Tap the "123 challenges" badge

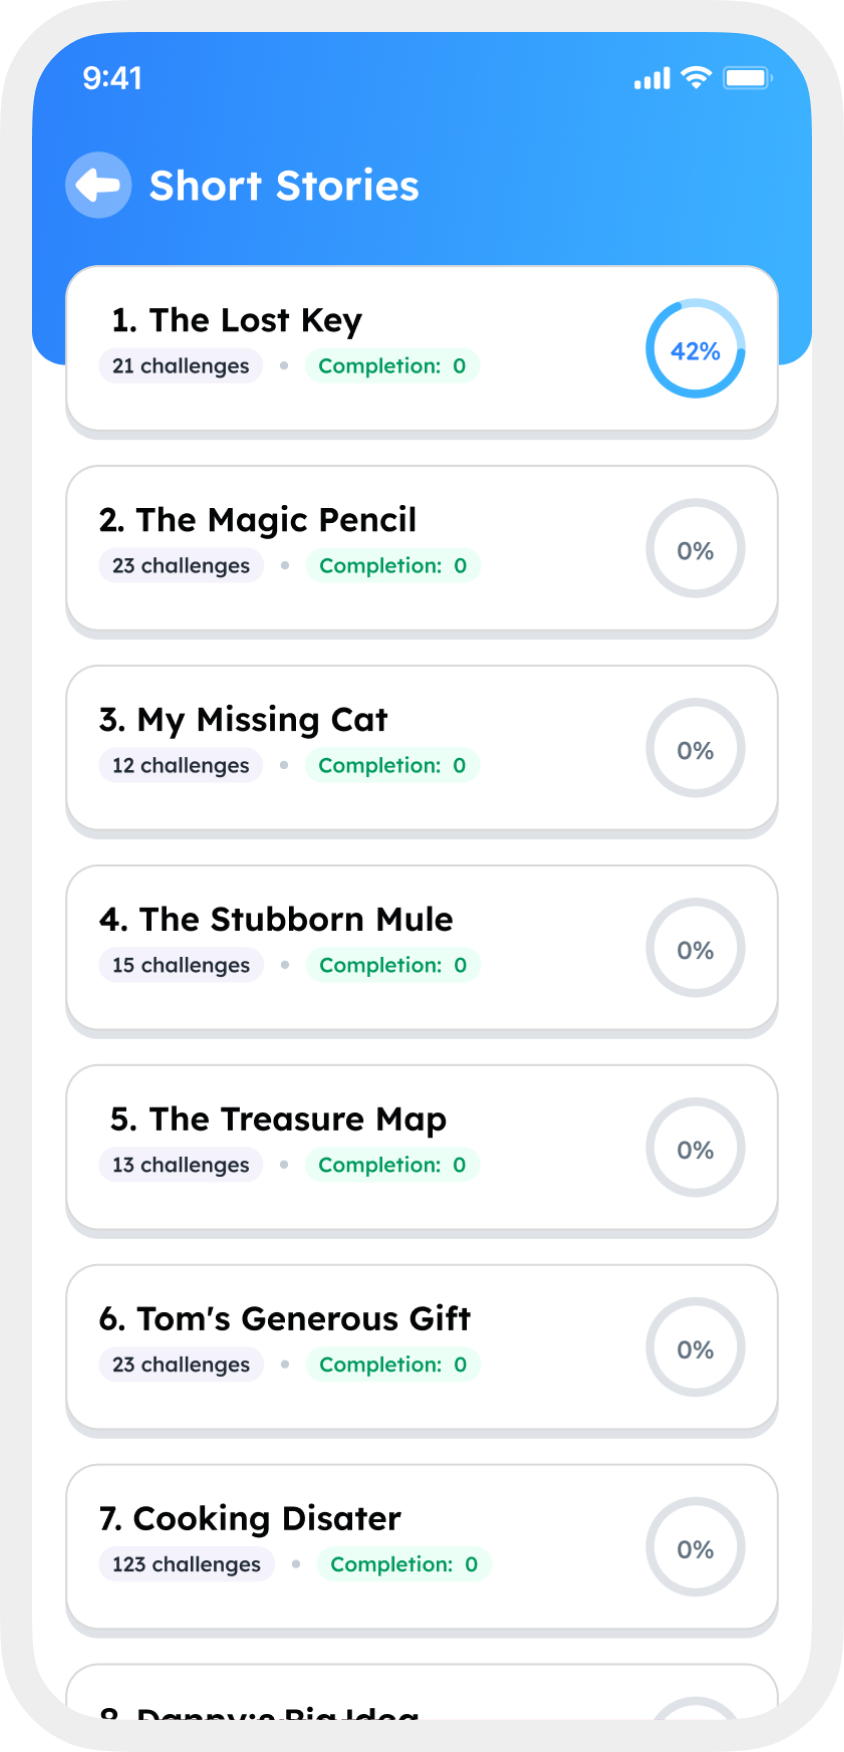point(187,1565)
